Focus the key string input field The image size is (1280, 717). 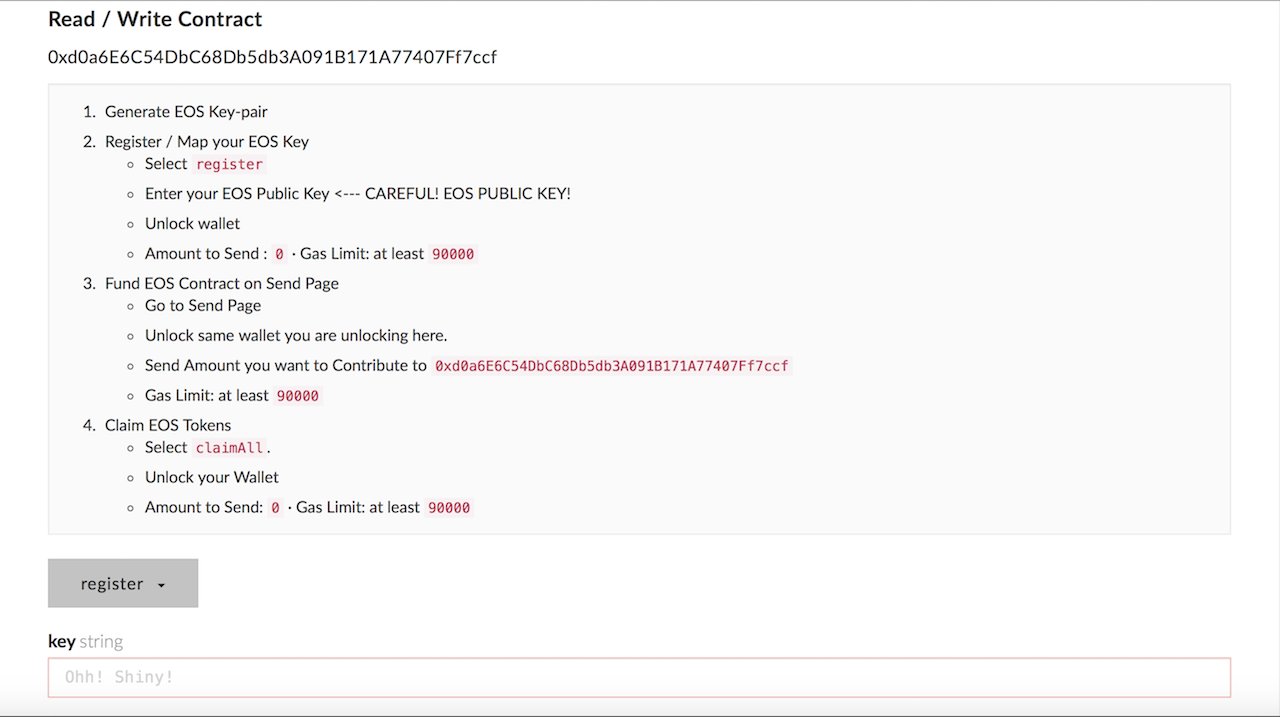click(638, 677)
